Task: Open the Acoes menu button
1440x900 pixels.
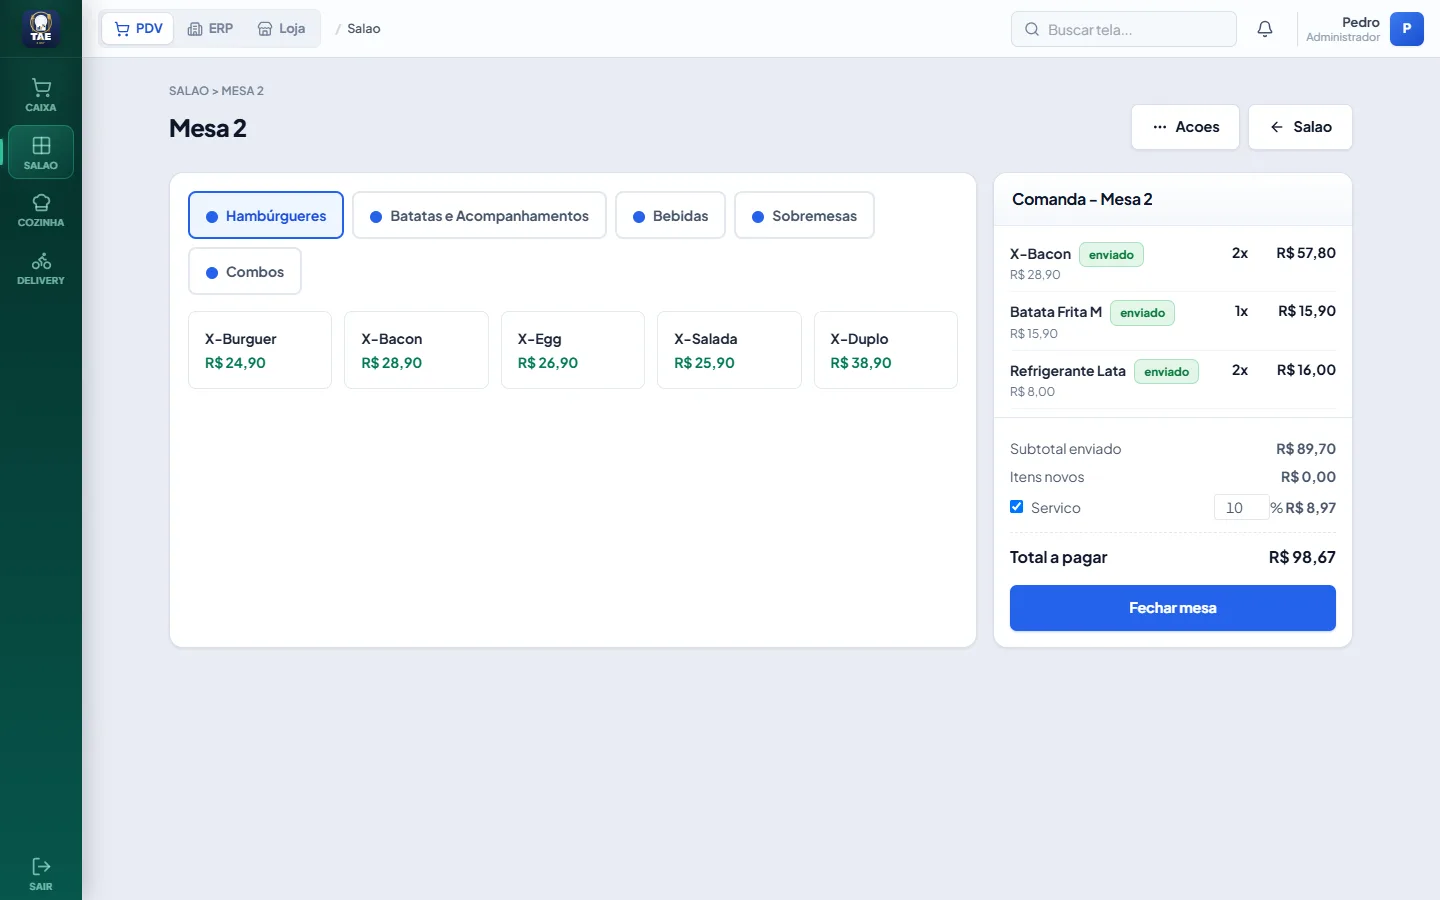Action: pyautogui.click(x=1185, y=127)
